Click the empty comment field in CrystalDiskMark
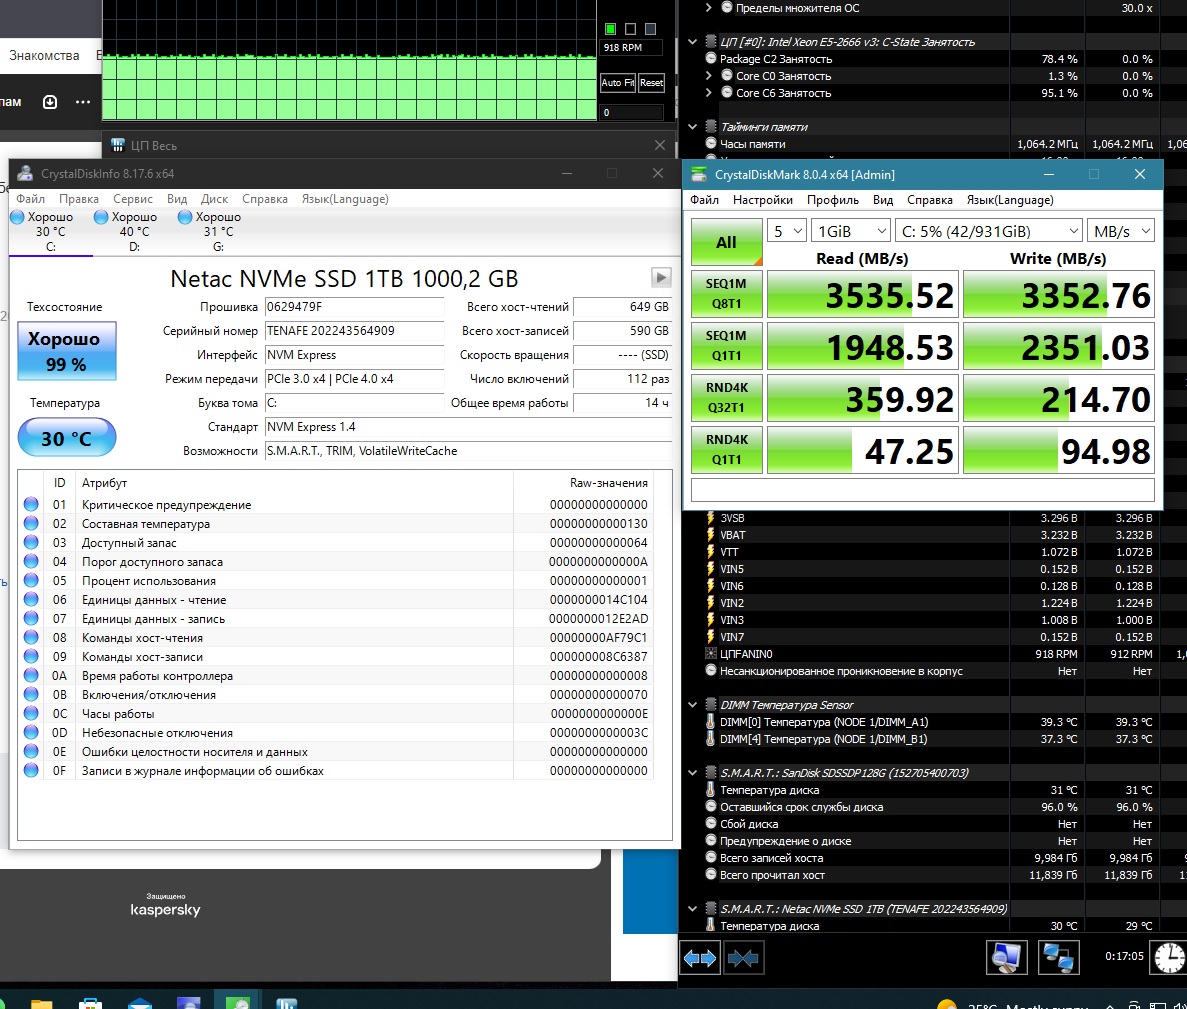Image resolution: width=1187 pixels, height=1009 pixels. coord(923,490)
